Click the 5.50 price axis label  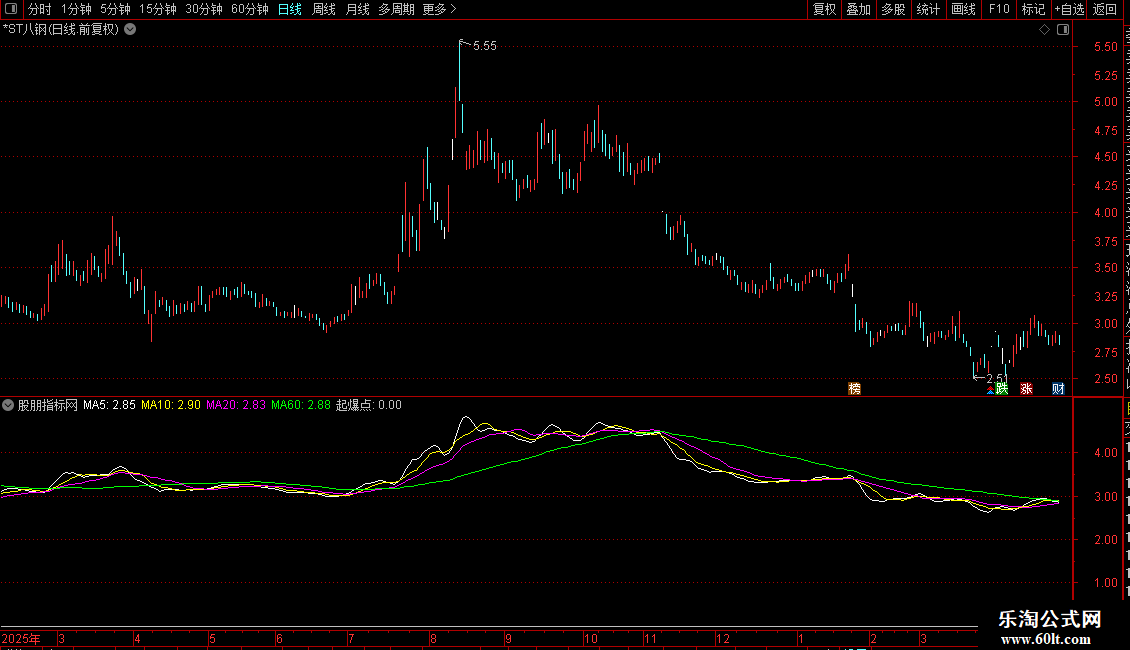click(1106, 47)
